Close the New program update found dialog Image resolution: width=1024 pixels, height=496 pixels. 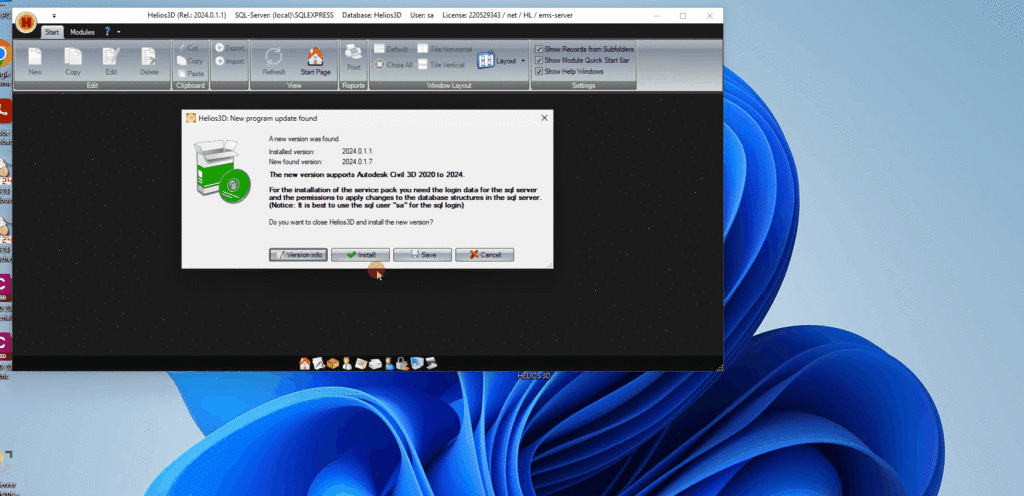point(544,118)
